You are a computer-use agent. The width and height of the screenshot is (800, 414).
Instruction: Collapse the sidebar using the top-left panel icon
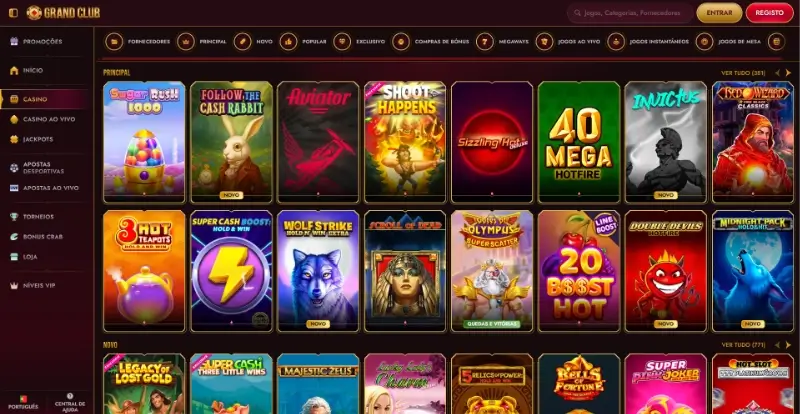(x=13, y=13)
